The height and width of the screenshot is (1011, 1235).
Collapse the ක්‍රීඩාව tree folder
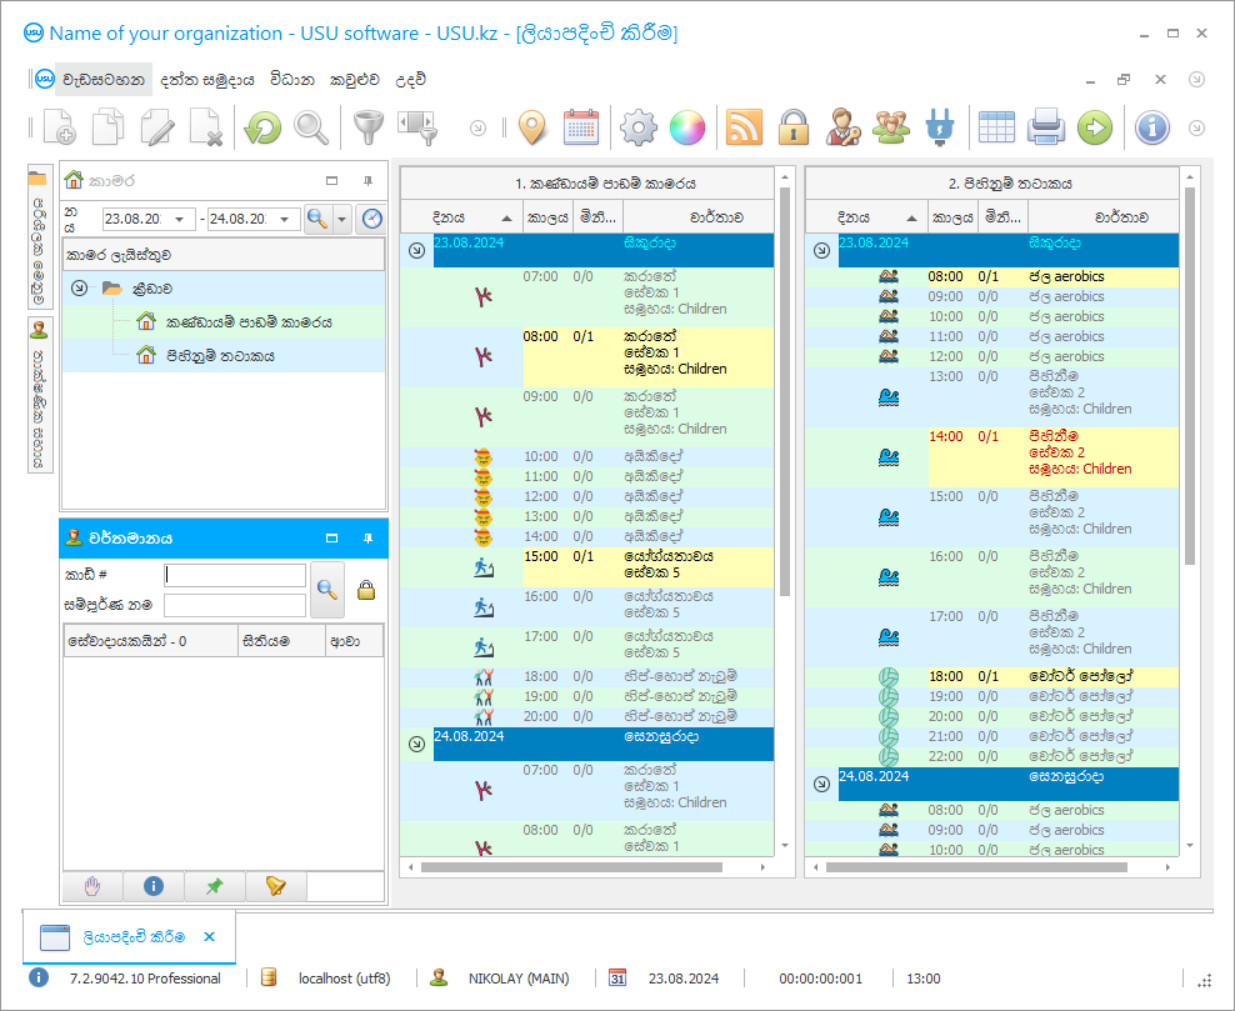click(x=80, y=288)
